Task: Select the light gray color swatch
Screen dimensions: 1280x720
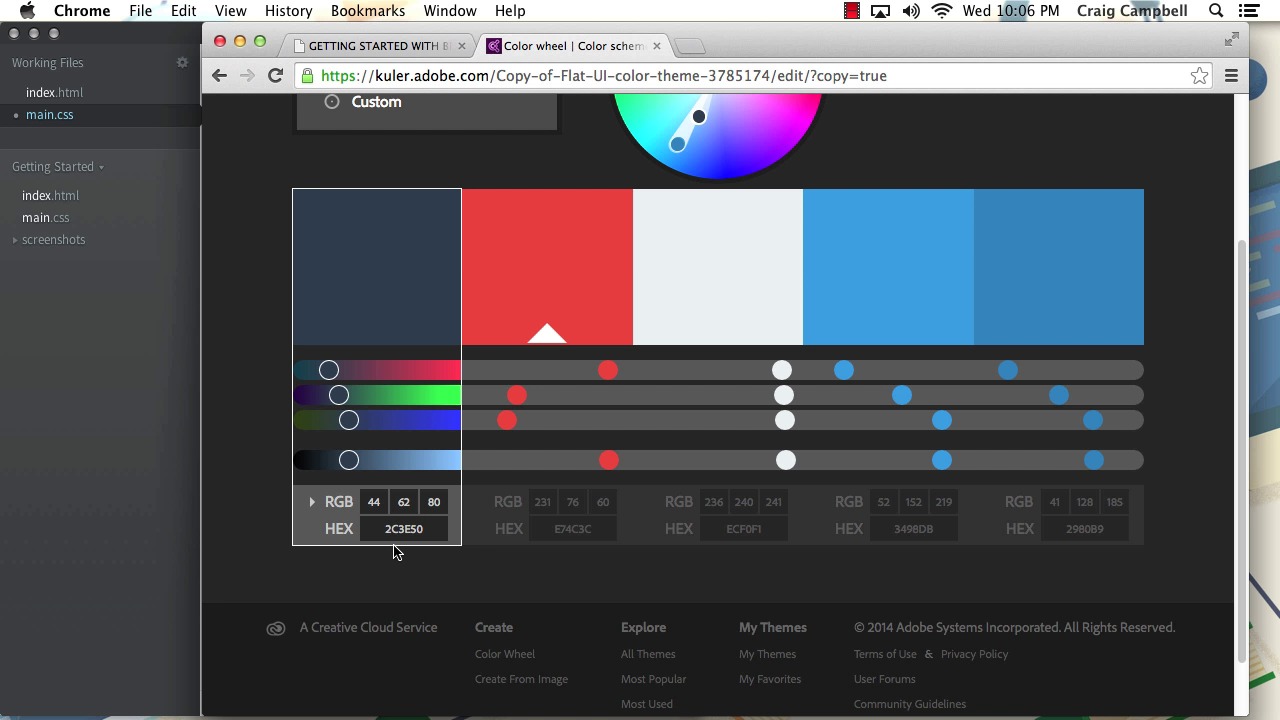Action: 718,267
